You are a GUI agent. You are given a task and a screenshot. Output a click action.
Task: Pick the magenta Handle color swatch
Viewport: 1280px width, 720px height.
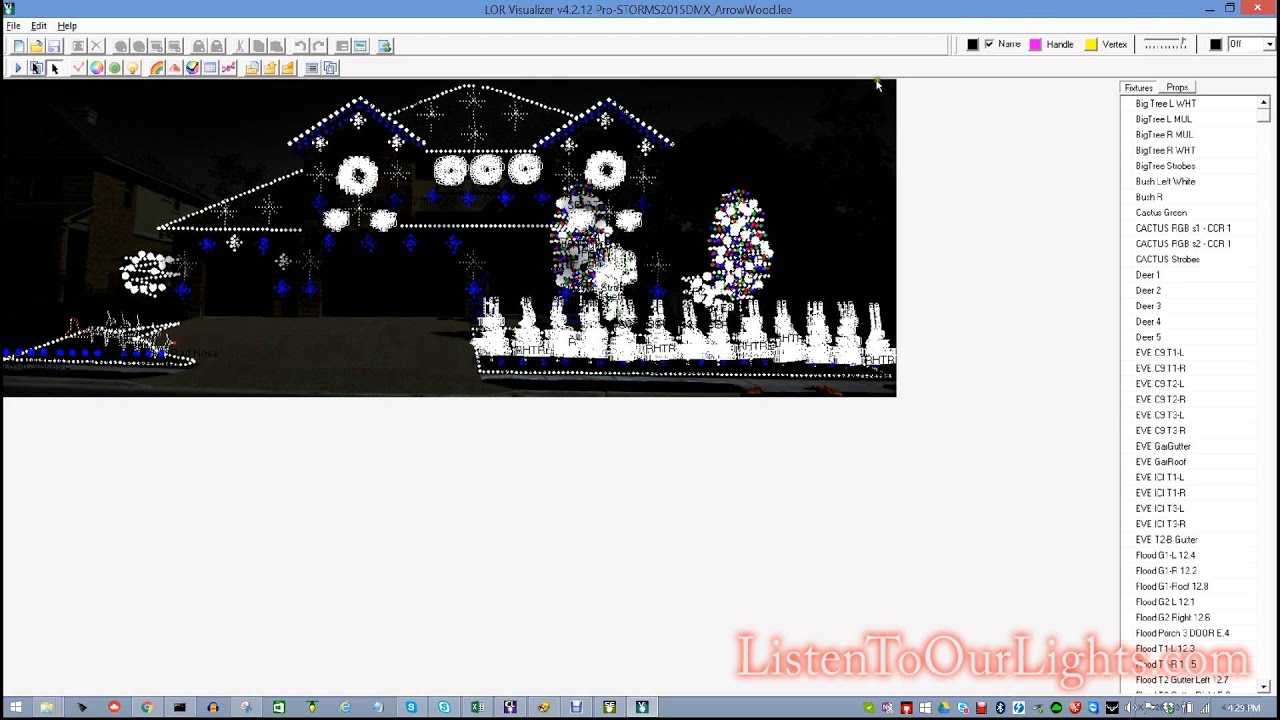click(x=1036, y=44)
